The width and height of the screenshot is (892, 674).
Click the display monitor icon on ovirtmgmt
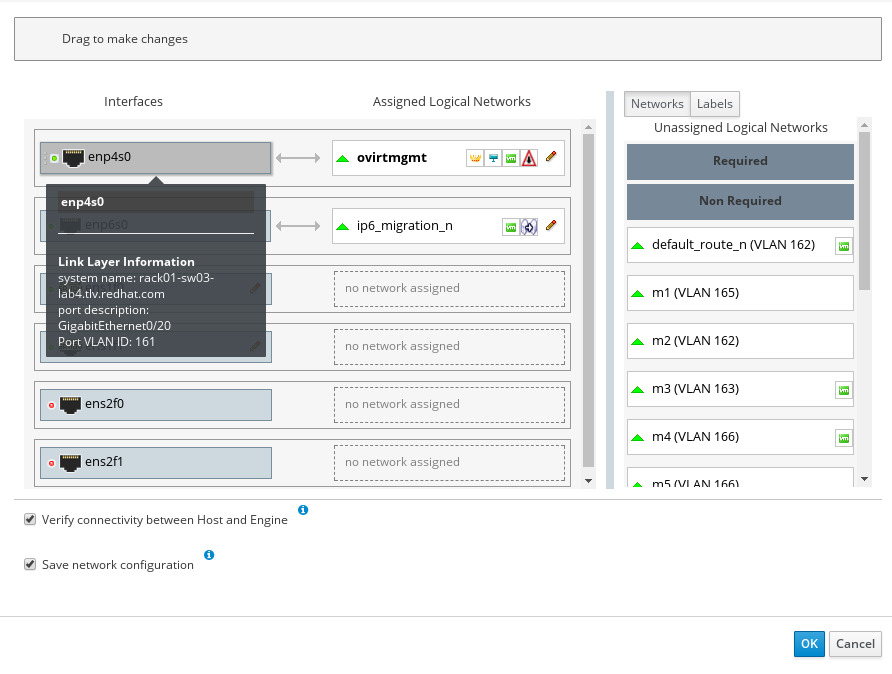[x=493, y=158]
